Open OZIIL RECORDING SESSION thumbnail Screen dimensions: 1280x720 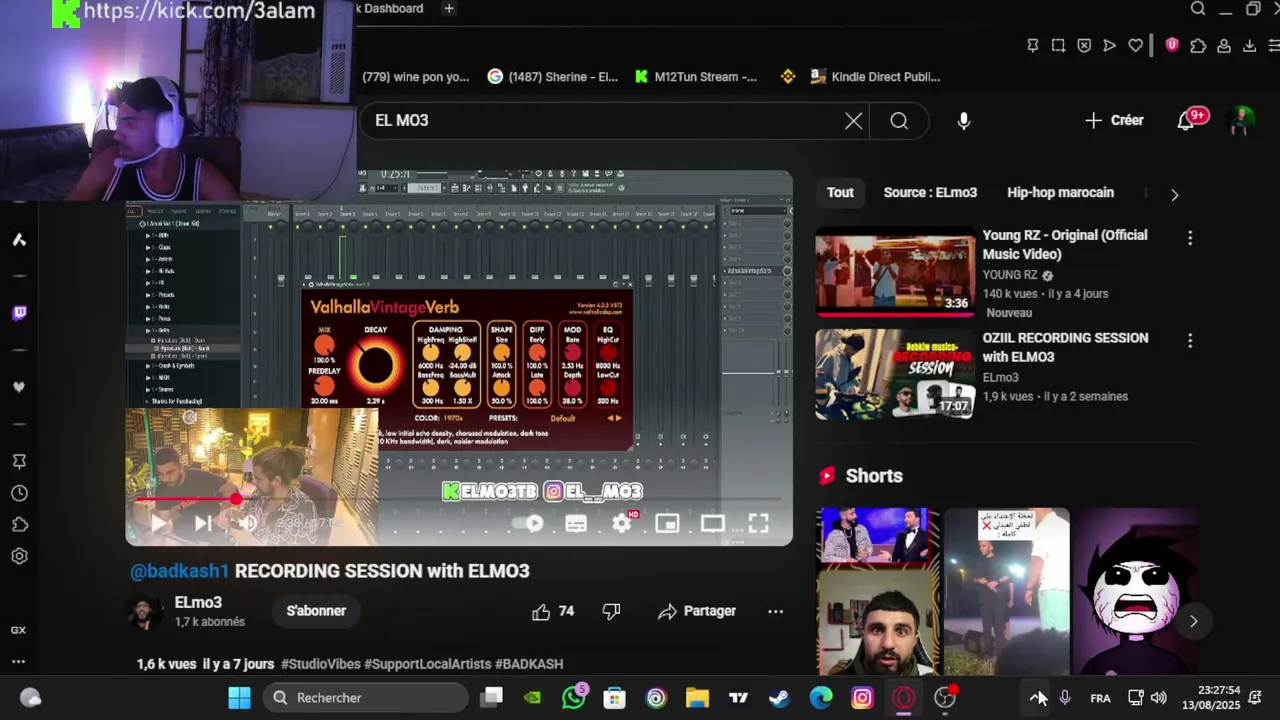click(x=895, y=374)
